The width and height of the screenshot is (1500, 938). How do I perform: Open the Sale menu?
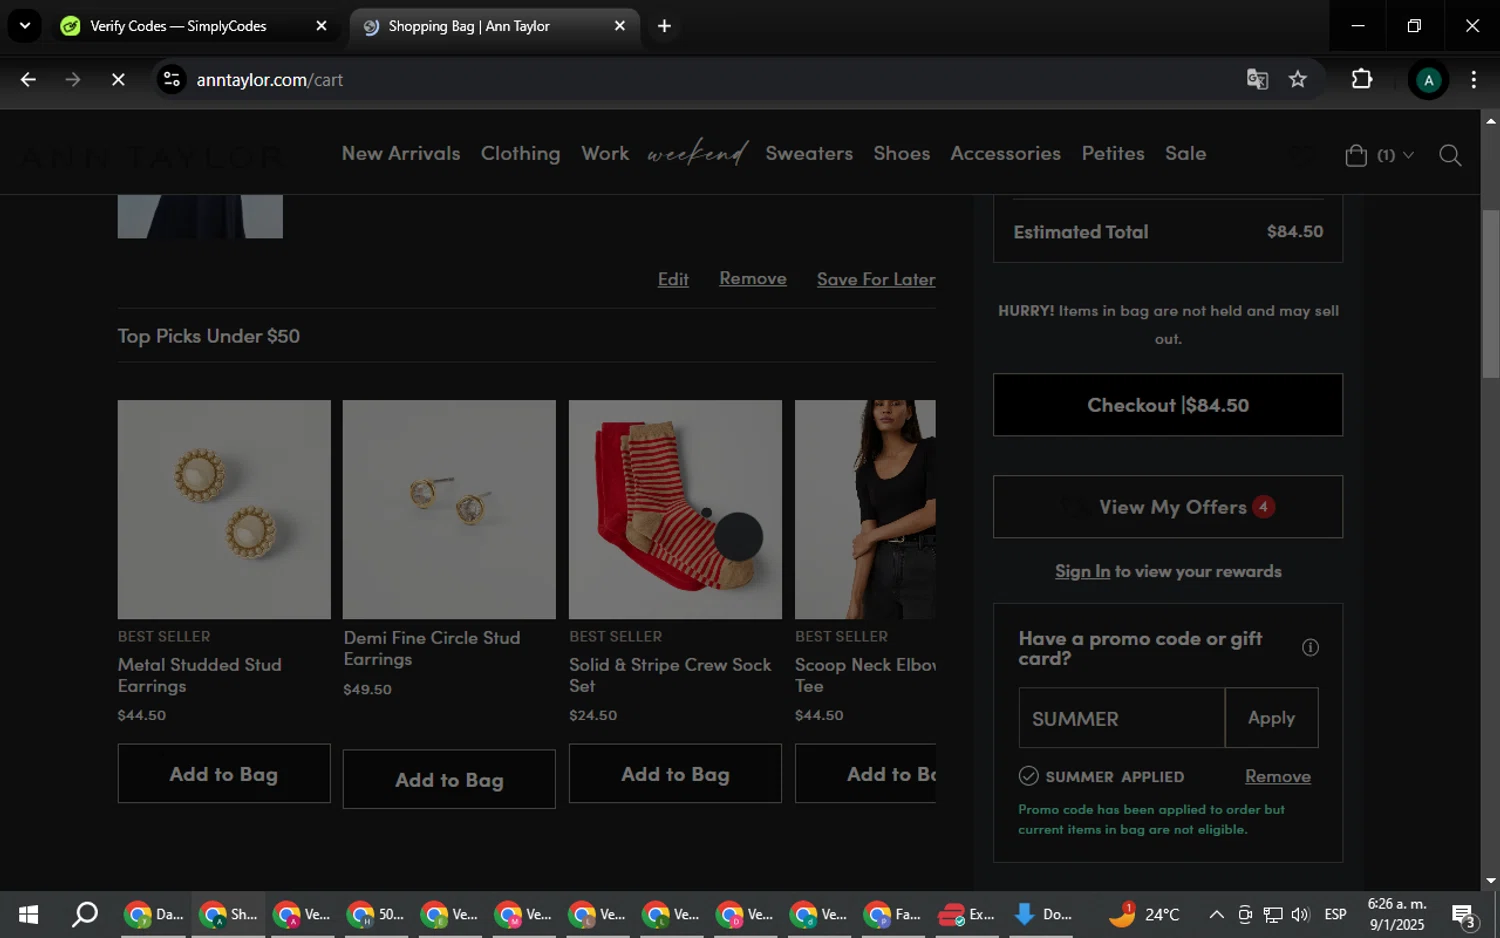(1185, 153)
